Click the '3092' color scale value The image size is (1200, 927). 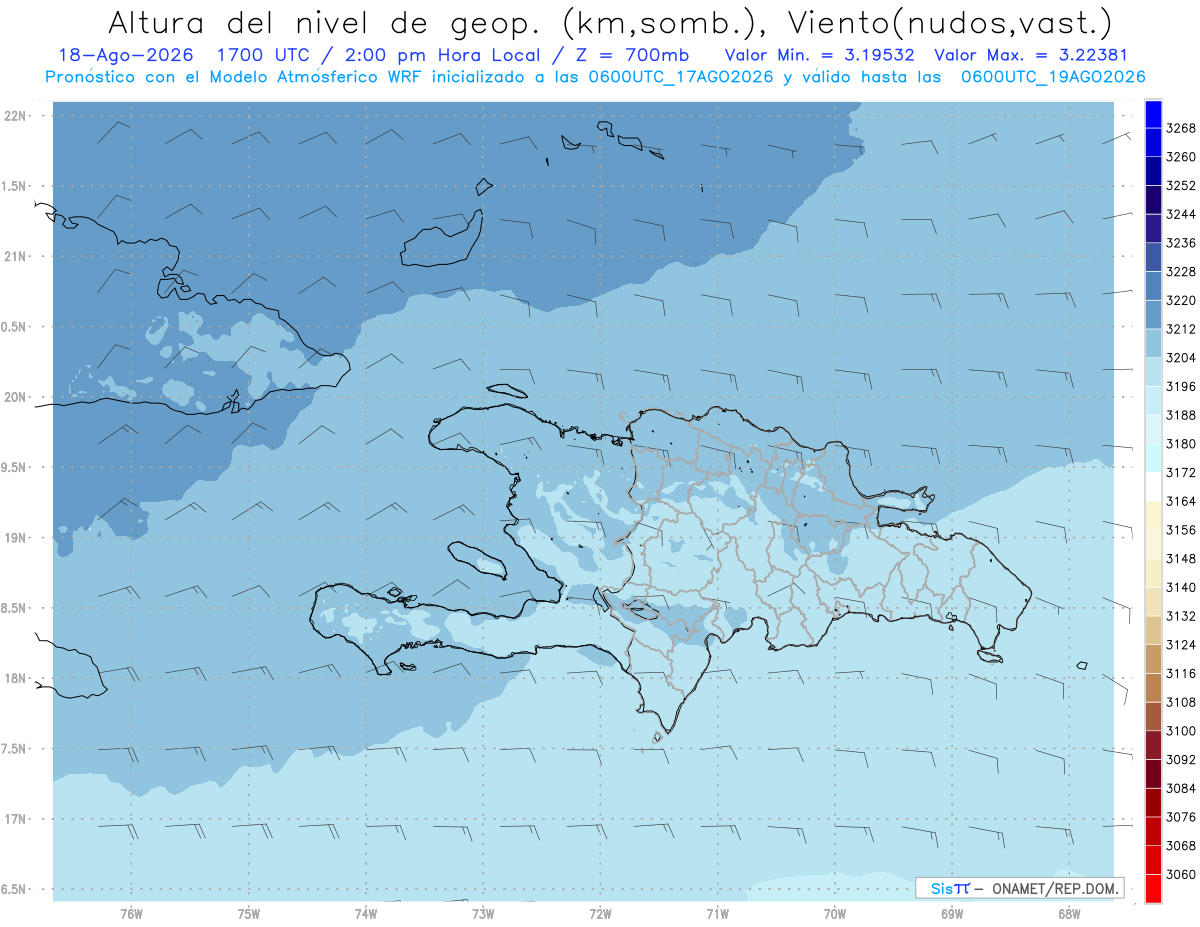1181,759
